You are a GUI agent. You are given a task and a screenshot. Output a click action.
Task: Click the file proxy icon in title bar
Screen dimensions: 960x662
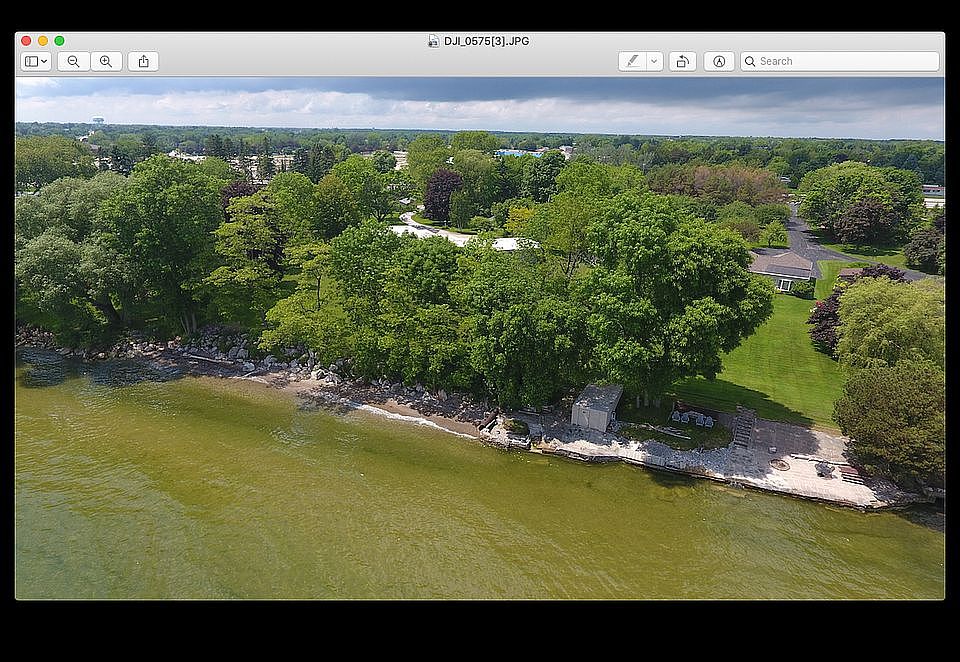[433, 41]
